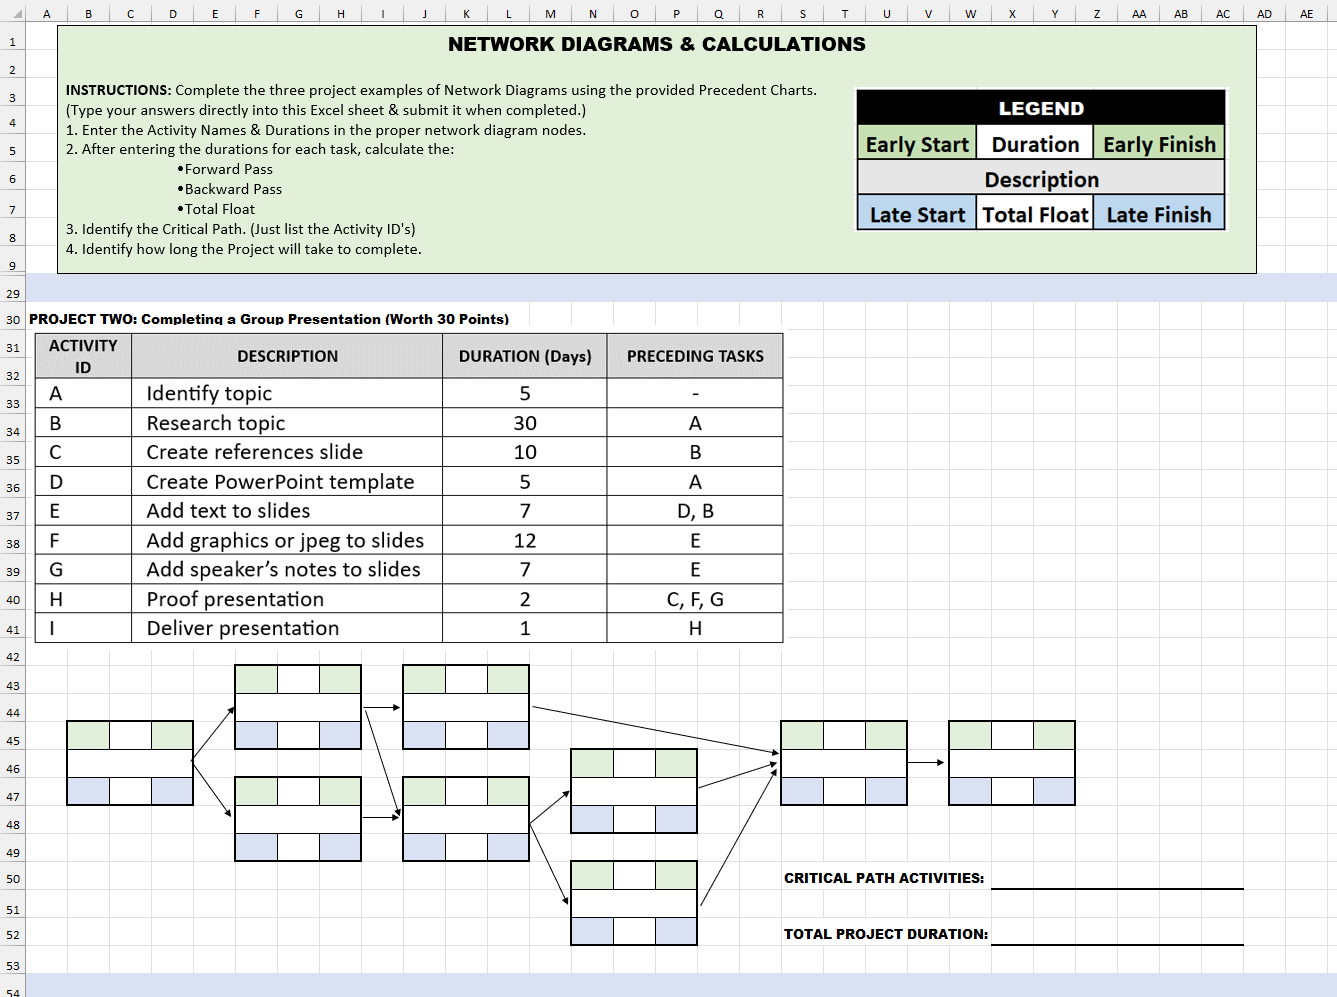Click the Description cell in the legend
Viewport: 1337px width, 997px height.
pyautogui.click(x=1041, y=179)
